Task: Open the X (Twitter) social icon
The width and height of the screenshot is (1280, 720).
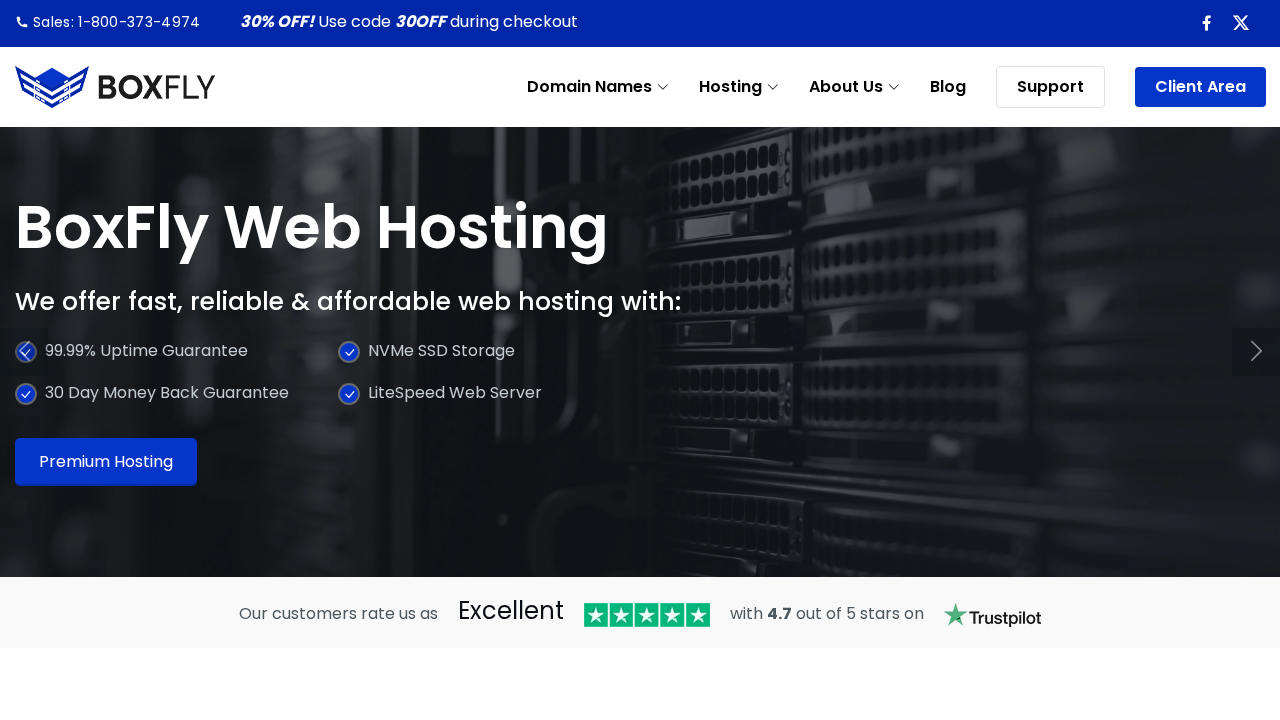Action: click(1240, 23)
